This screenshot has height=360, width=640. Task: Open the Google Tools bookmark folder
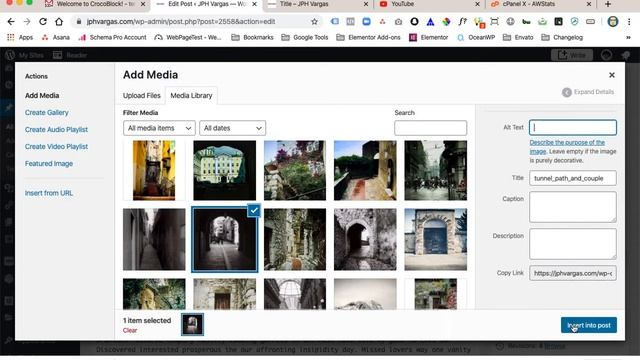coord(304,38)
